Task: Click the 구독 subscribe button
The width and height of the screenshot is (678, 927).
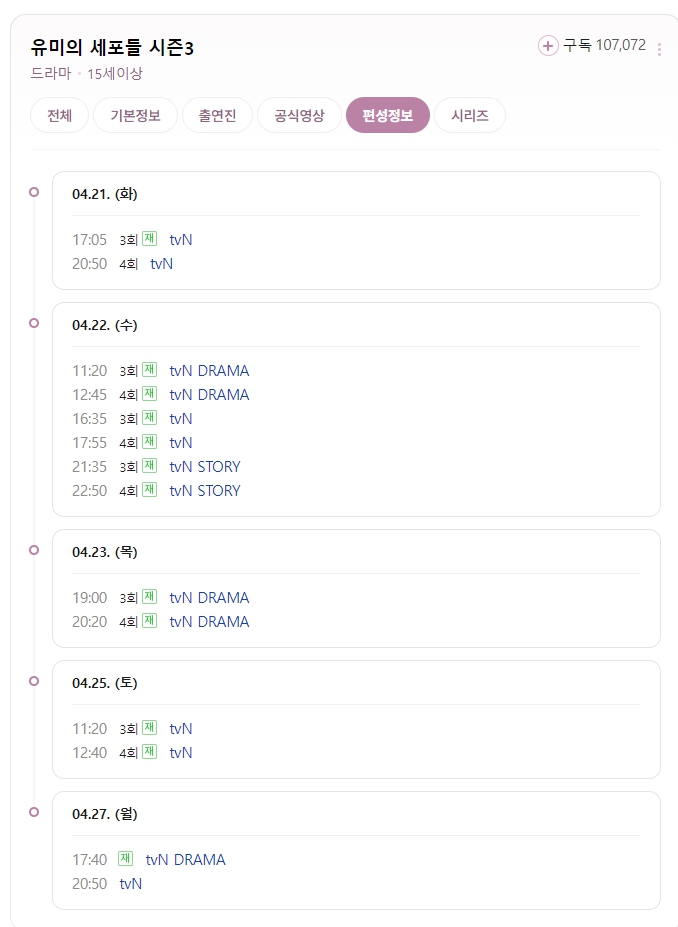Action: (592, 45)
